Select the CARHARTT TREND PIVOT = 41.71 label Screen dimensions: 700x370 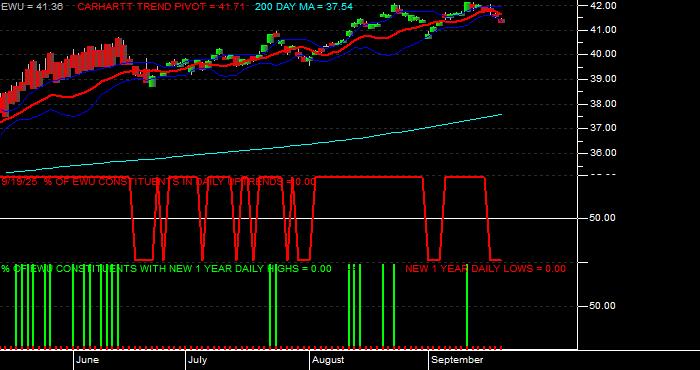point(161,7)
